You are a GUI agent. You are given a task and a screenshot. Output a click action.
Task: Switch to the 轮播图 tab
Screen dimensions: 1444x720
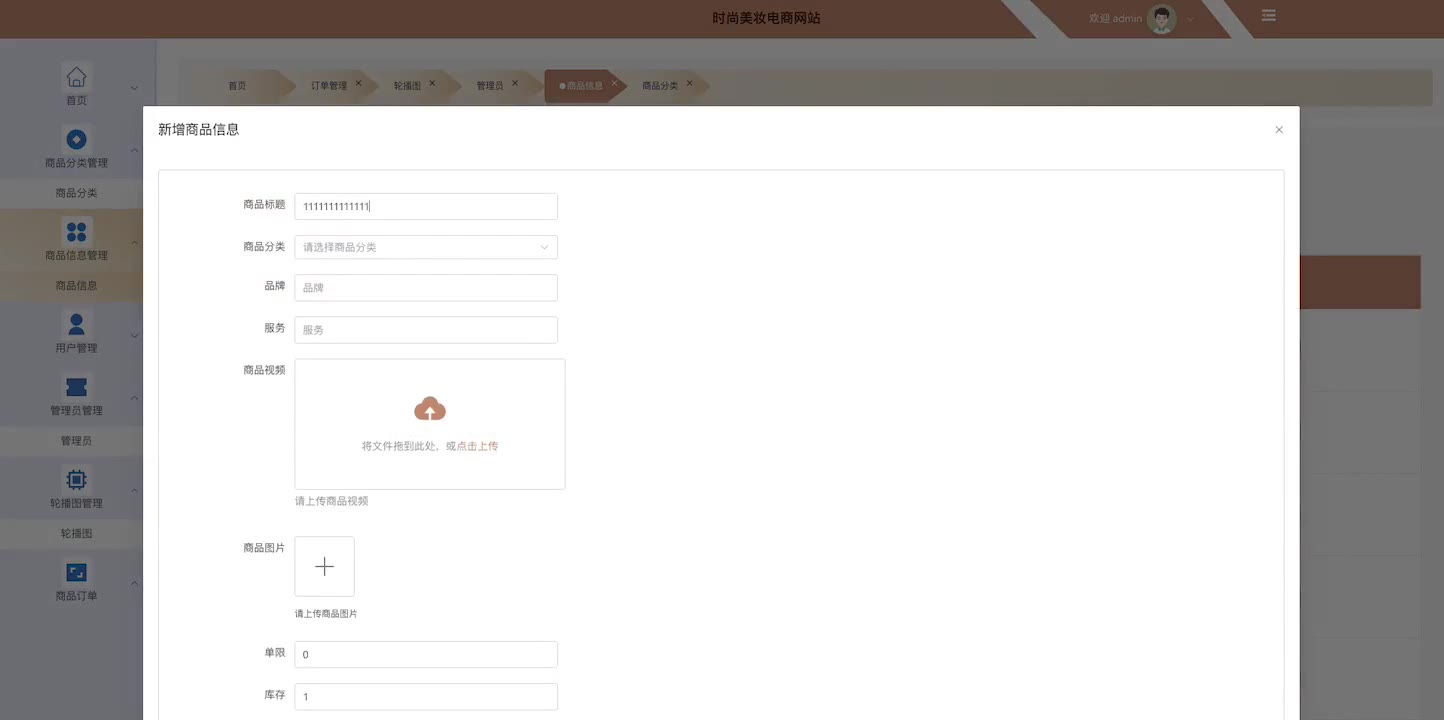click(407, 86)
